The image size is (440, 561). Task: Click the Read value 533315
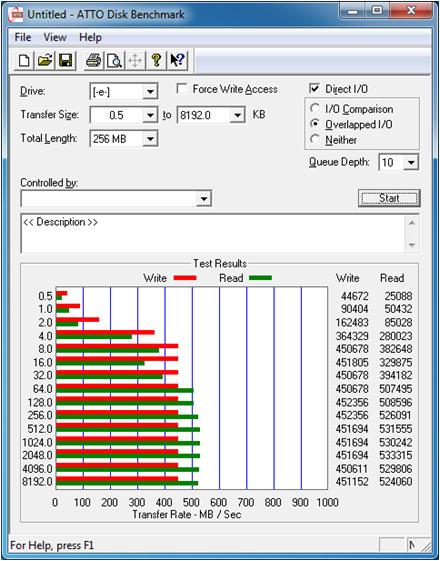[396, 455]
